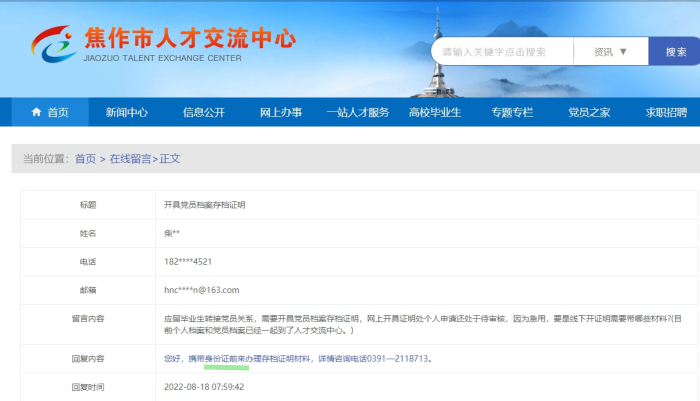Open the 新闻中心 menu item

(x=127, y=112)
